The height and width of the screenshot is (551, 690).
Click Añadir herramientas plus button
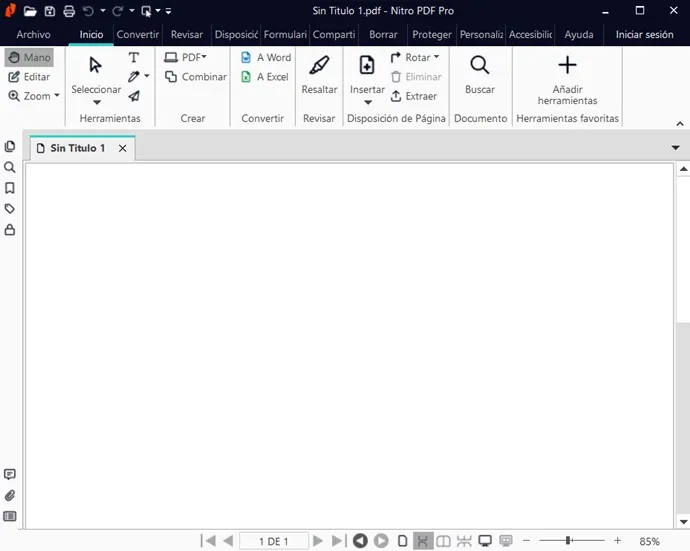pyautogui.click(x=567, y=80)
